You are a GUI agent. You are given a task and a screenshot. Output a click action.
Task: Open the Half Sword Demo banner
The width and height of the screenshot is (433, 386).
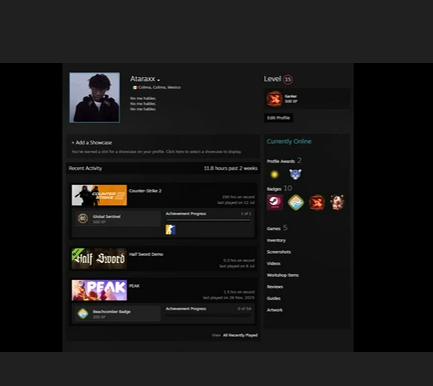point(99,259)
